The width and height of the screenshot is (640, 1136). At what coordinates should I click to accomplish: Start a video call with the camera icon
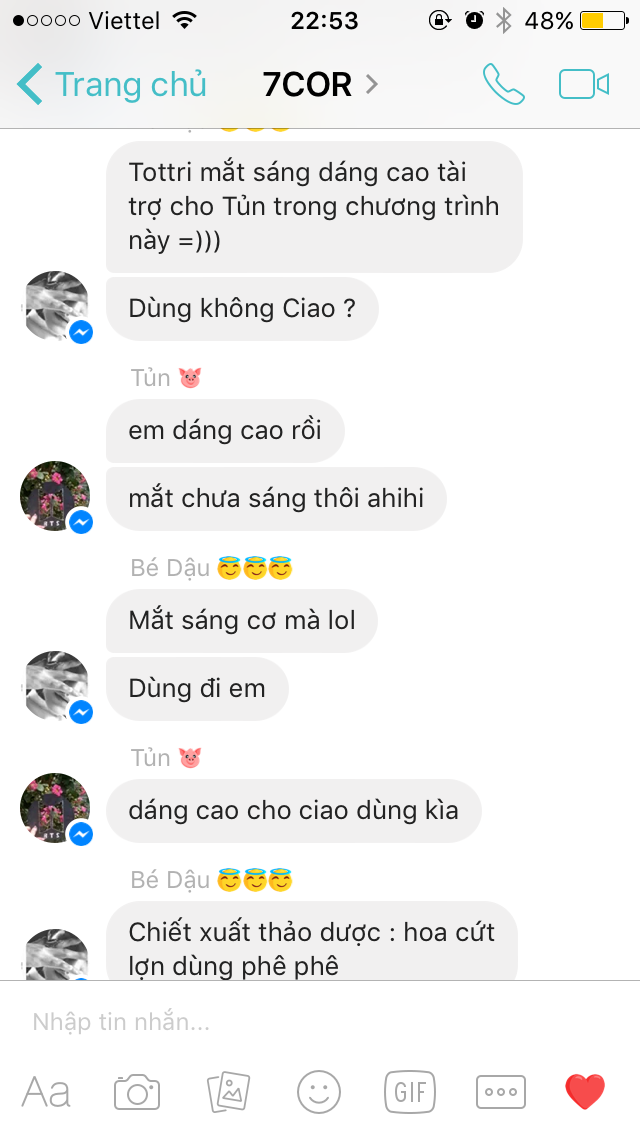tap(584, 84)
